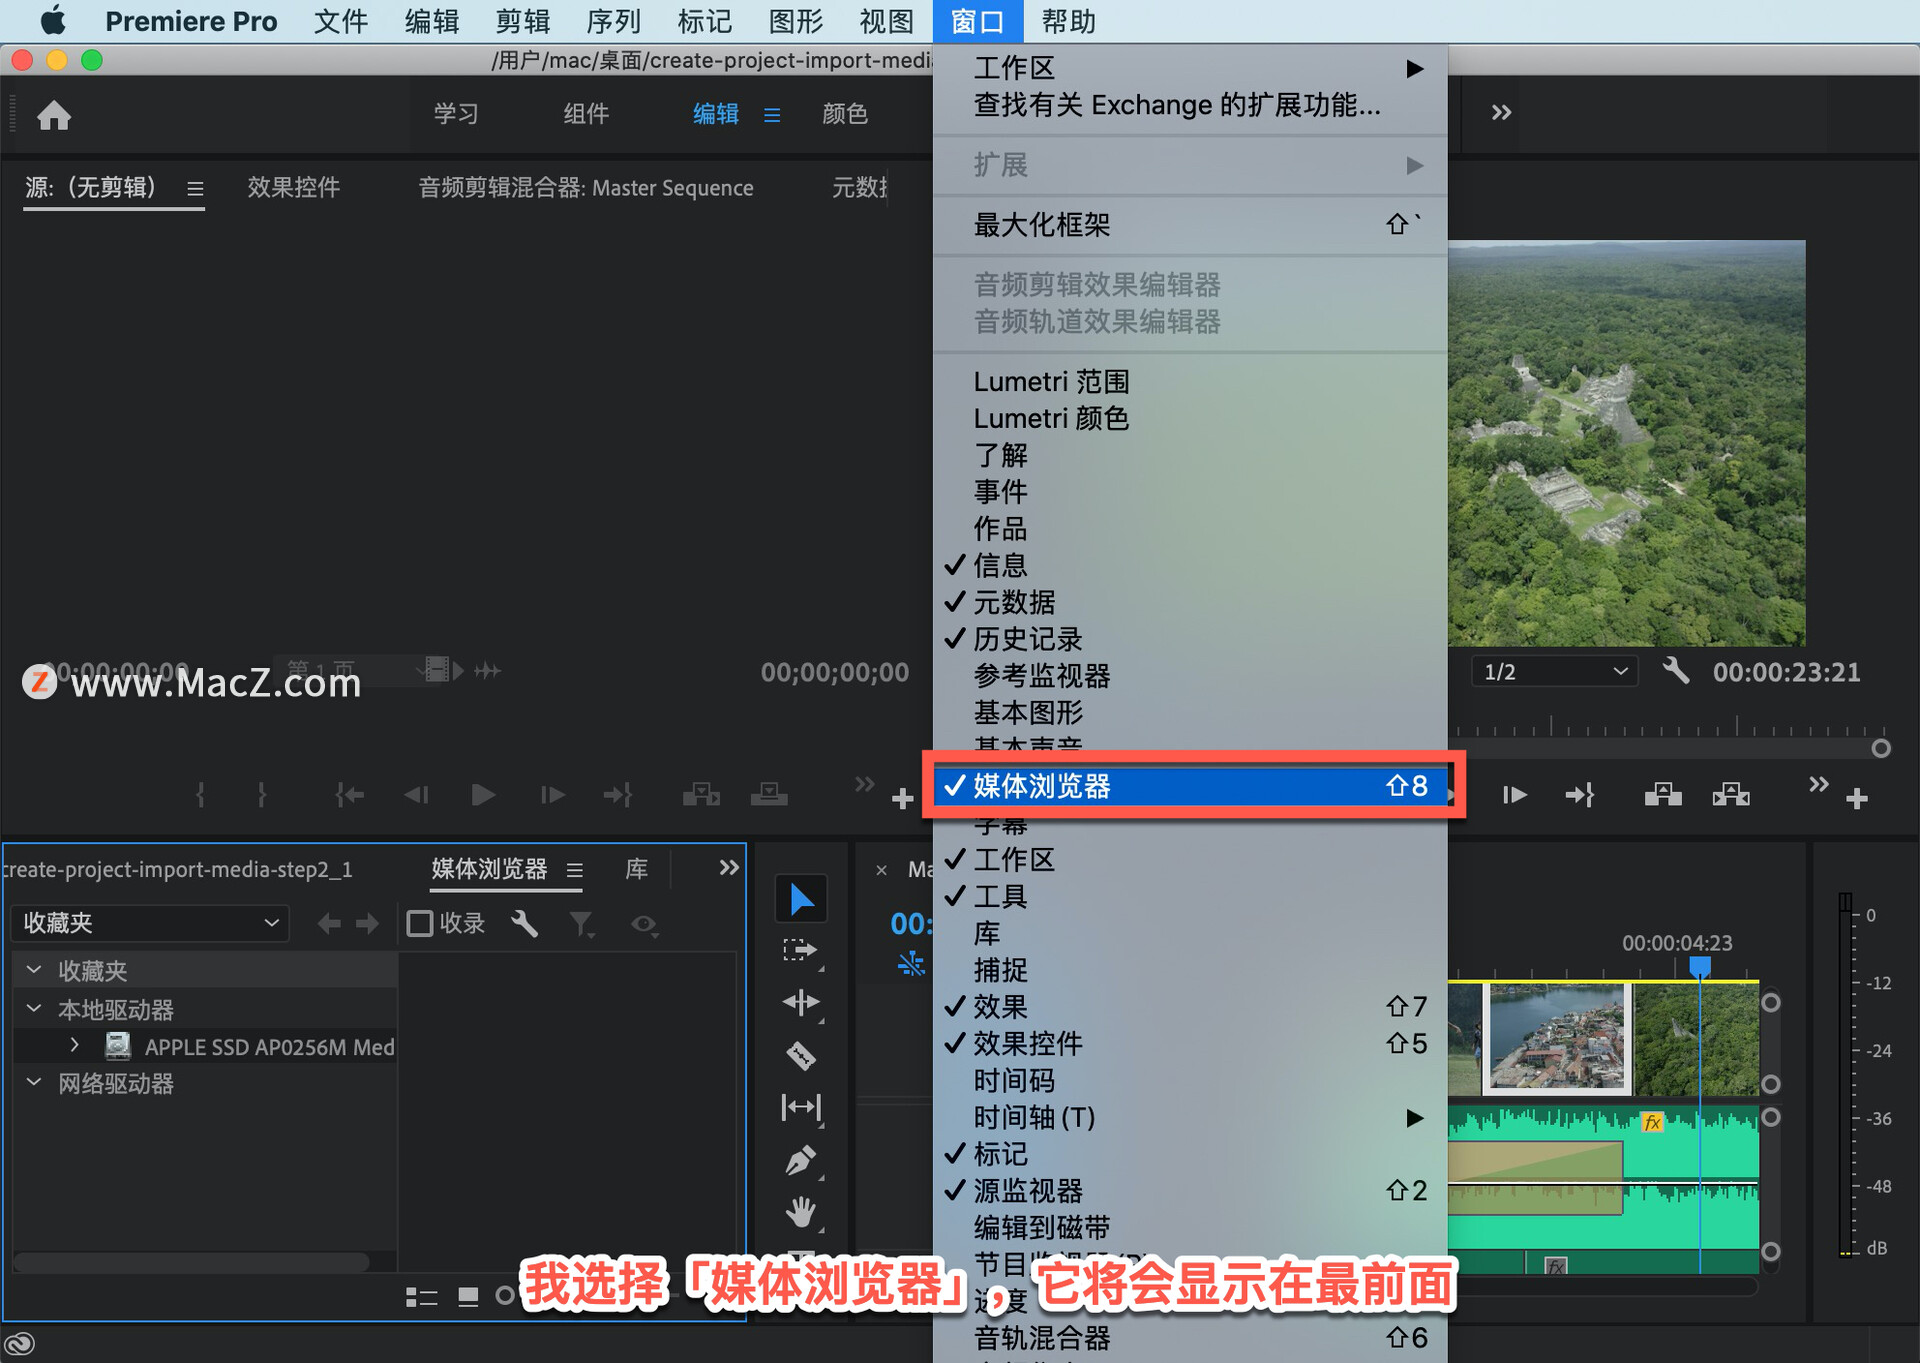Open Source Monitor button editor plus
Viewport: 1920px width, 1363px height.
[902, 798]
